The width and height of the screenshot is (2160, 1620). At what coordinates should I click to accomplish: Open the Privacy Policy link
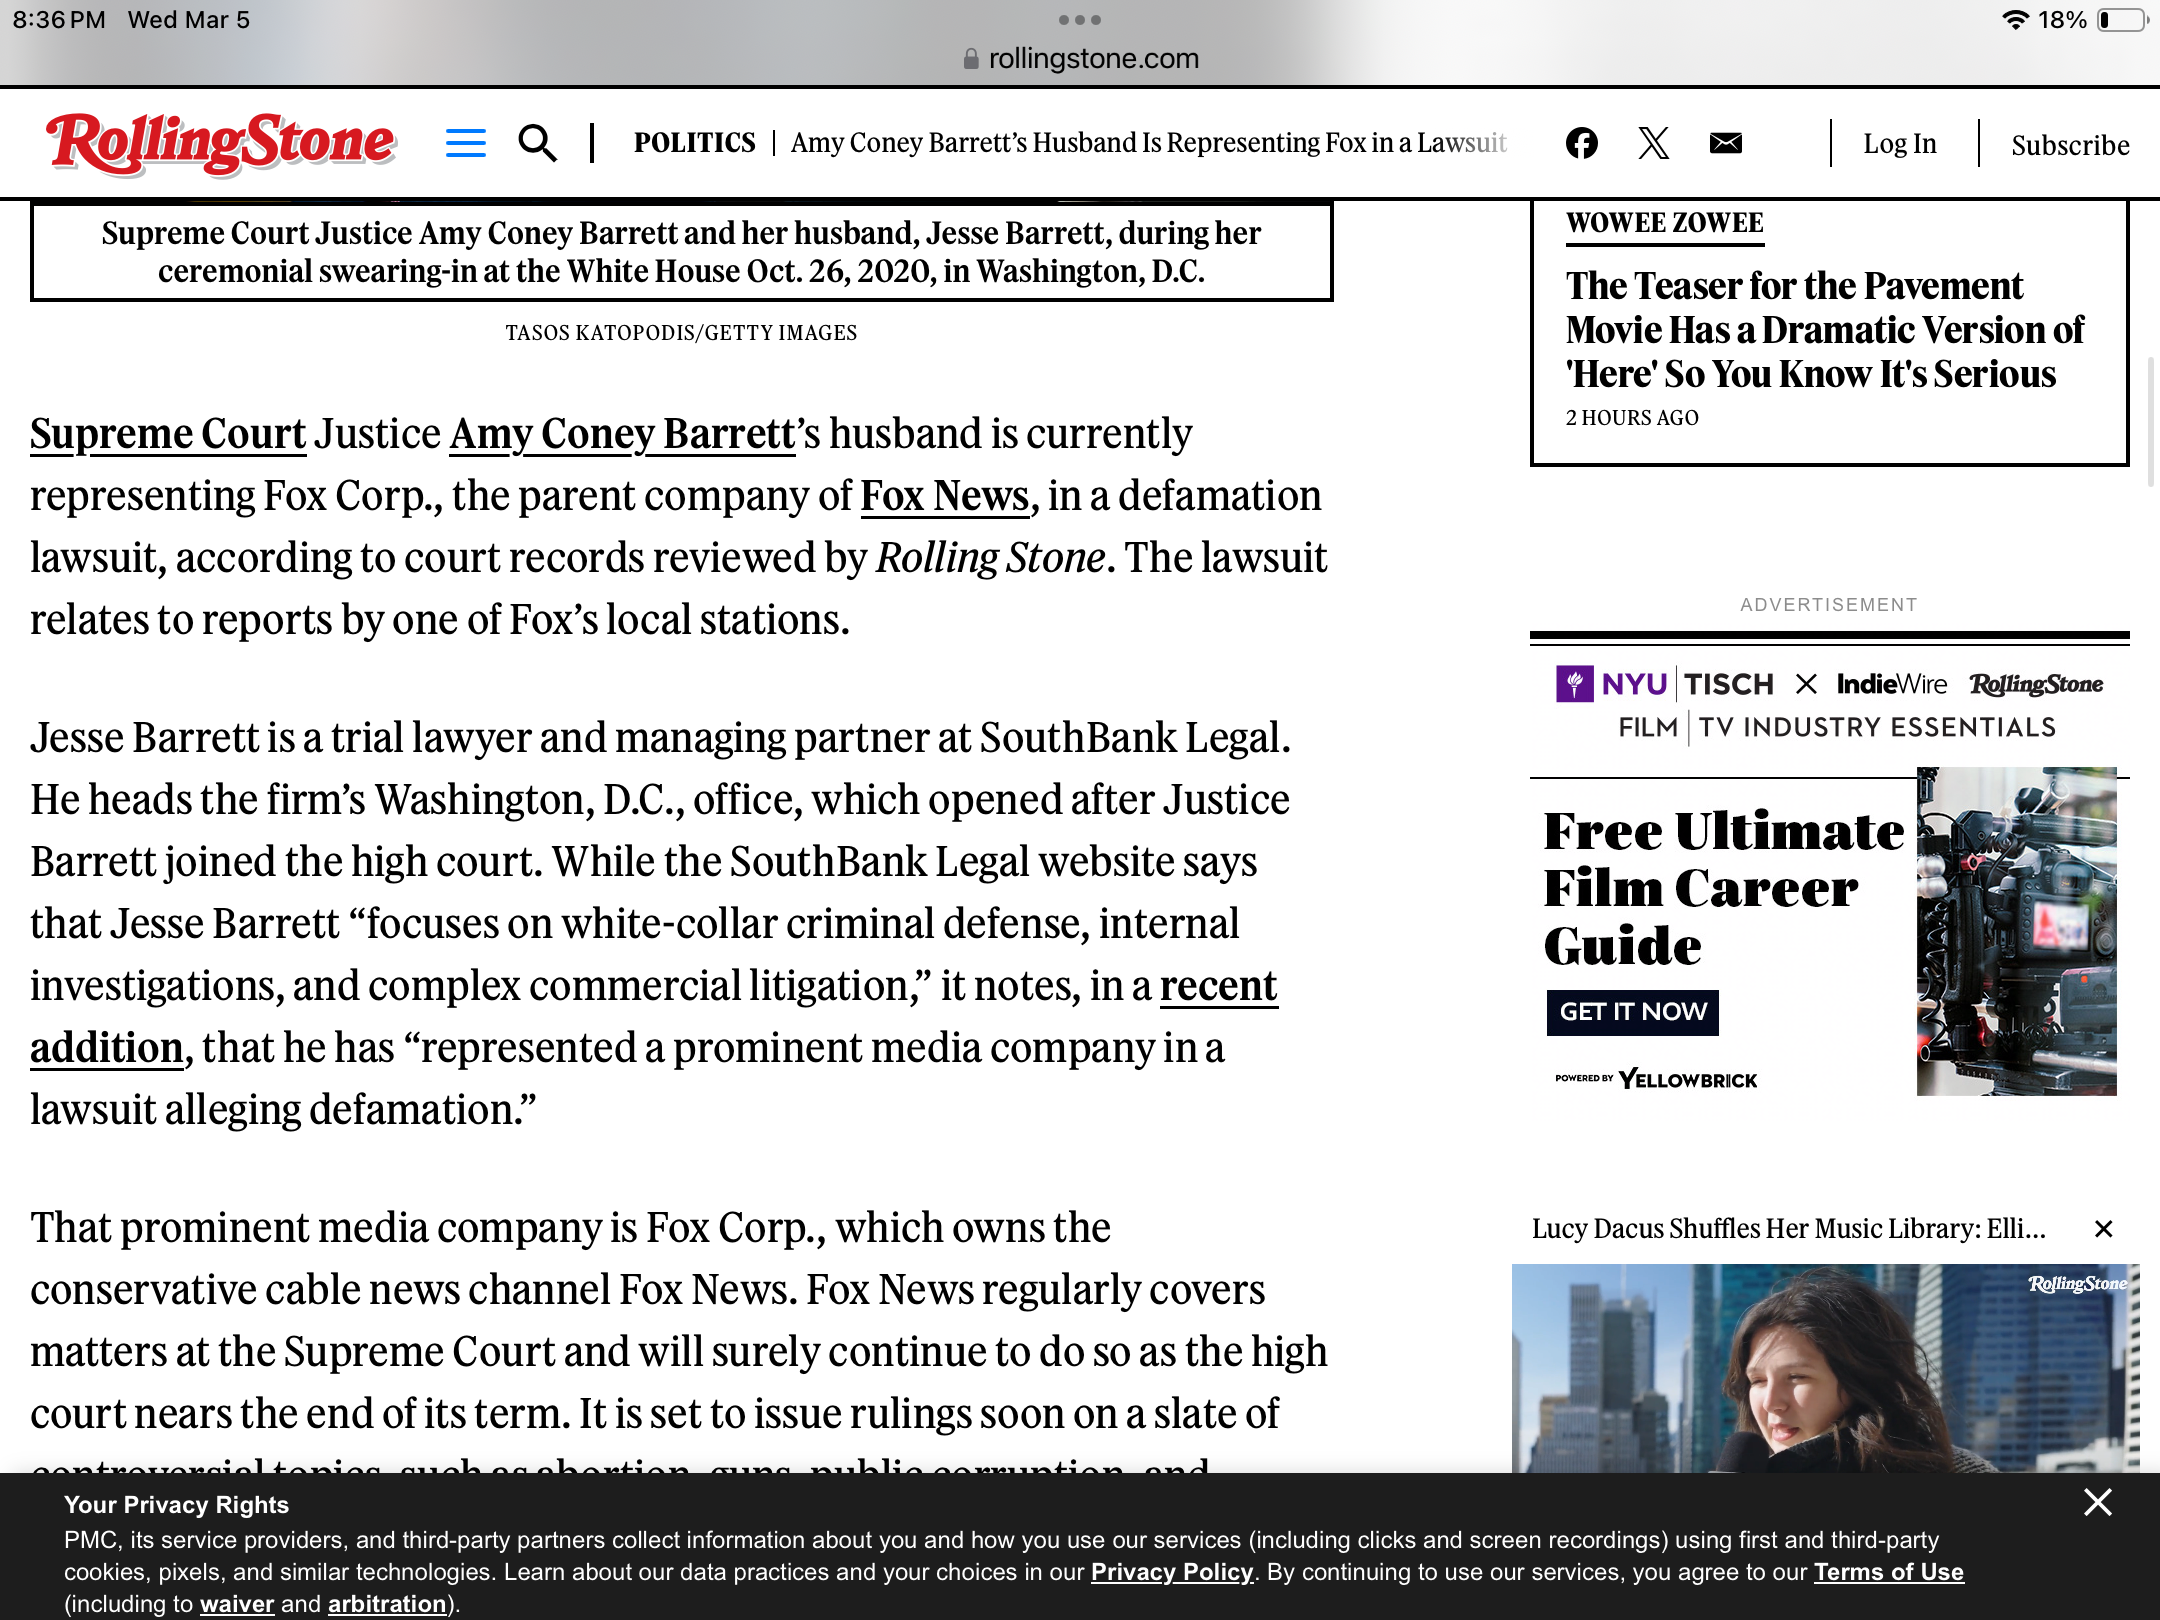(x=1172, y=1572)
